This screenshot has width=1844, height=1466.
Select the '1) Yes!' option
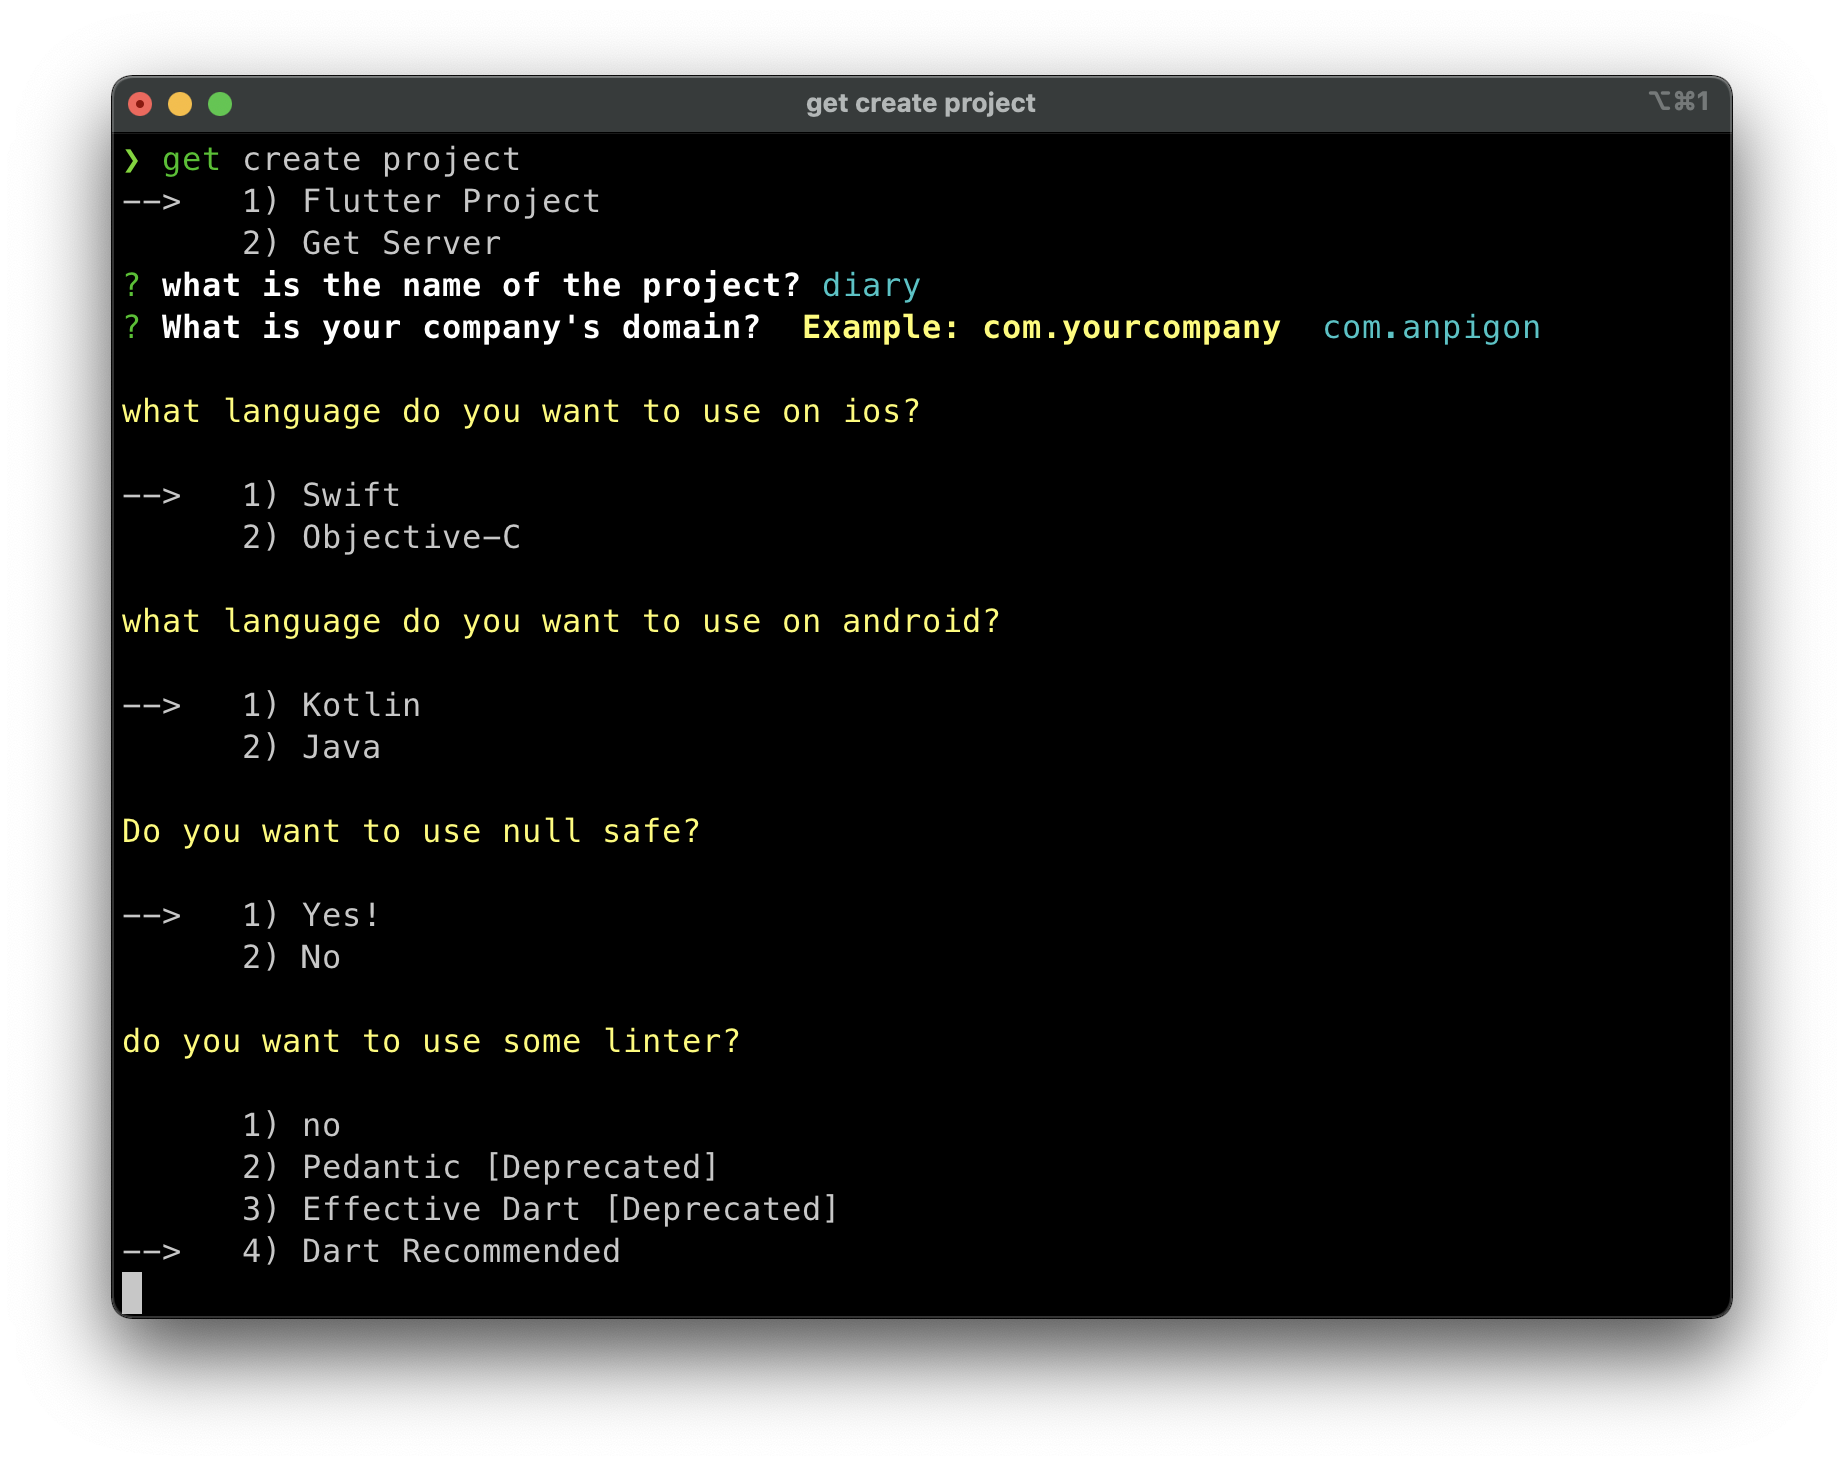tap(311, 915)
